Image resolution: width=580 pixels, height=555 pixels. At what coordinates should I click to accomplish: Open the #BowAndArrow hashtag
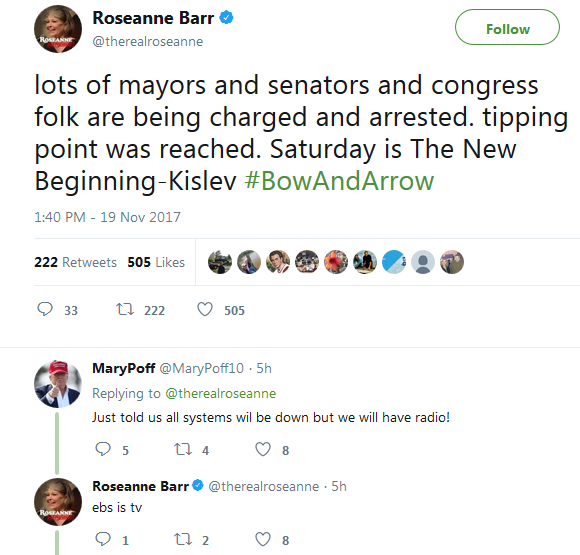pos(339,181)
